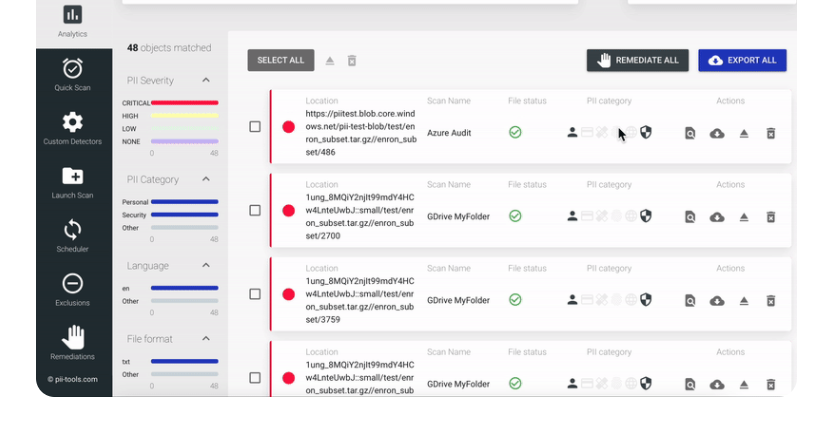Collapse the Language filter section
This screenshot has width=817, height=428.
(206, 266)
